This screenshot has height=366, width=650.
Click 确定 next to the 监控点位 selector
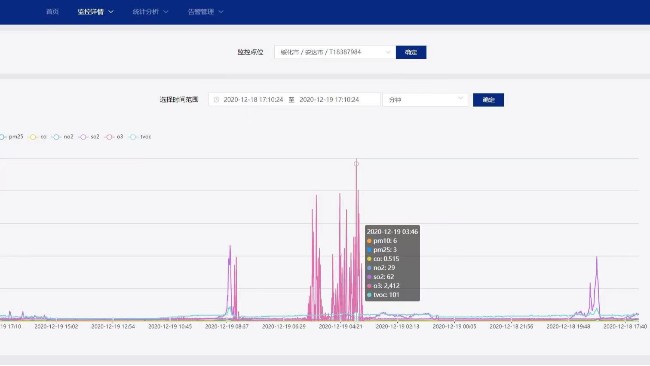[x=411, y=52]
